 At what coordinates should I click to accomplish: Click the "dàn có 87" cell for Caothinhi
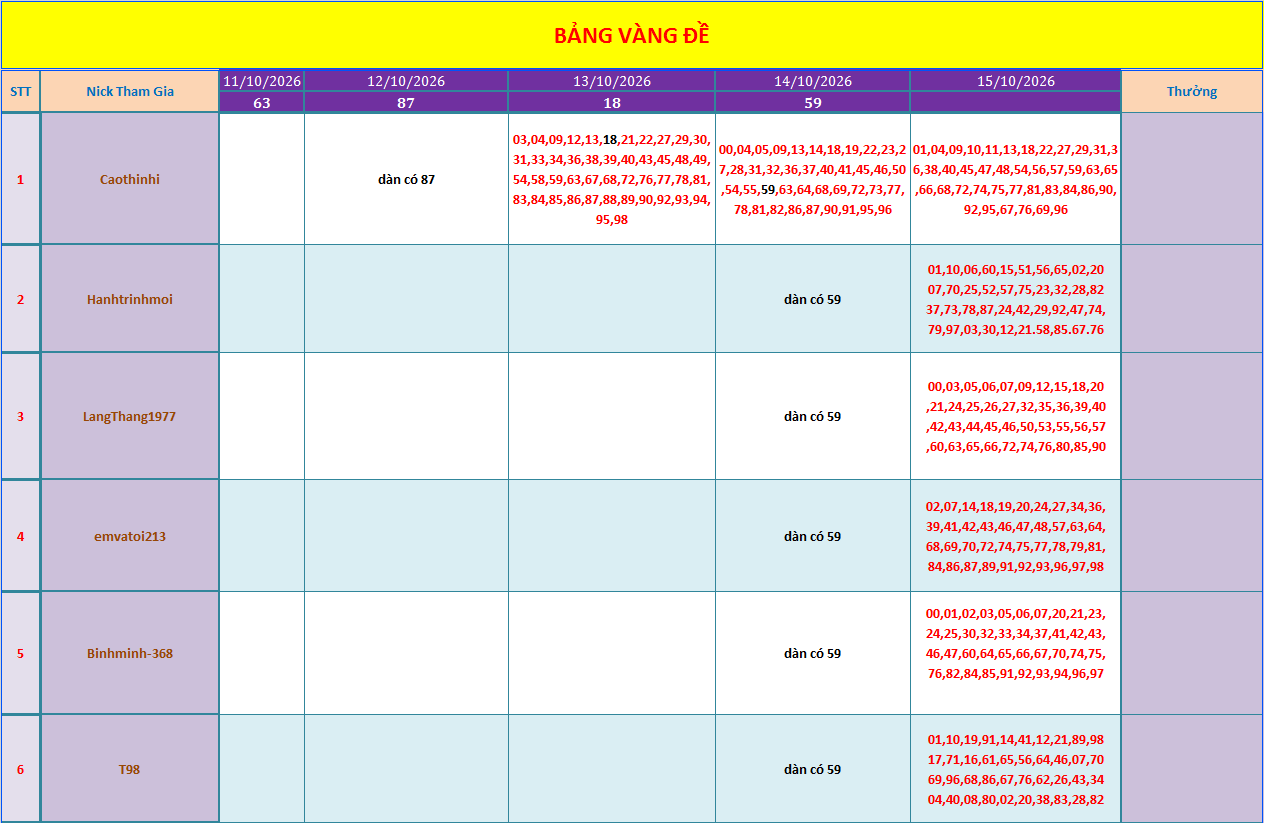tap(406, 179)
